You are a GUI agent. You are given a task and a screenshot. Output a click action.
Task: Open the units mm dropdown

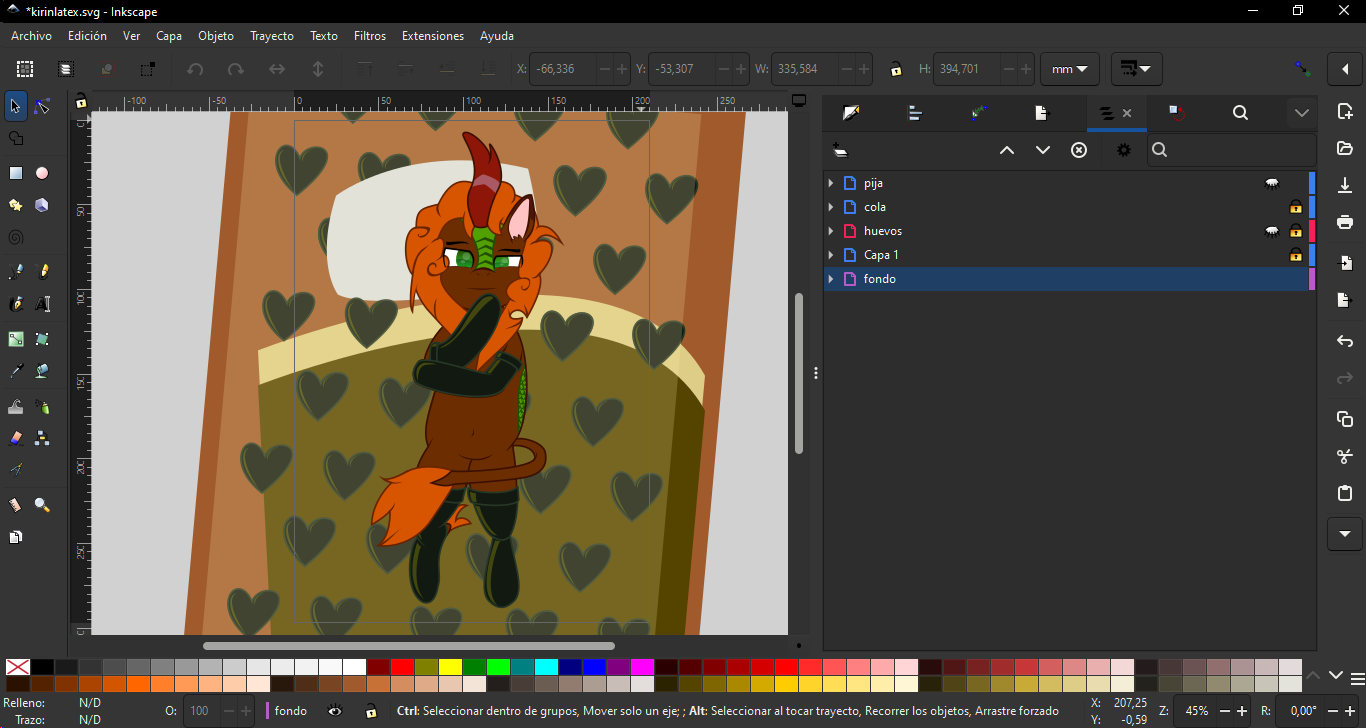[x=1069, y=69]
